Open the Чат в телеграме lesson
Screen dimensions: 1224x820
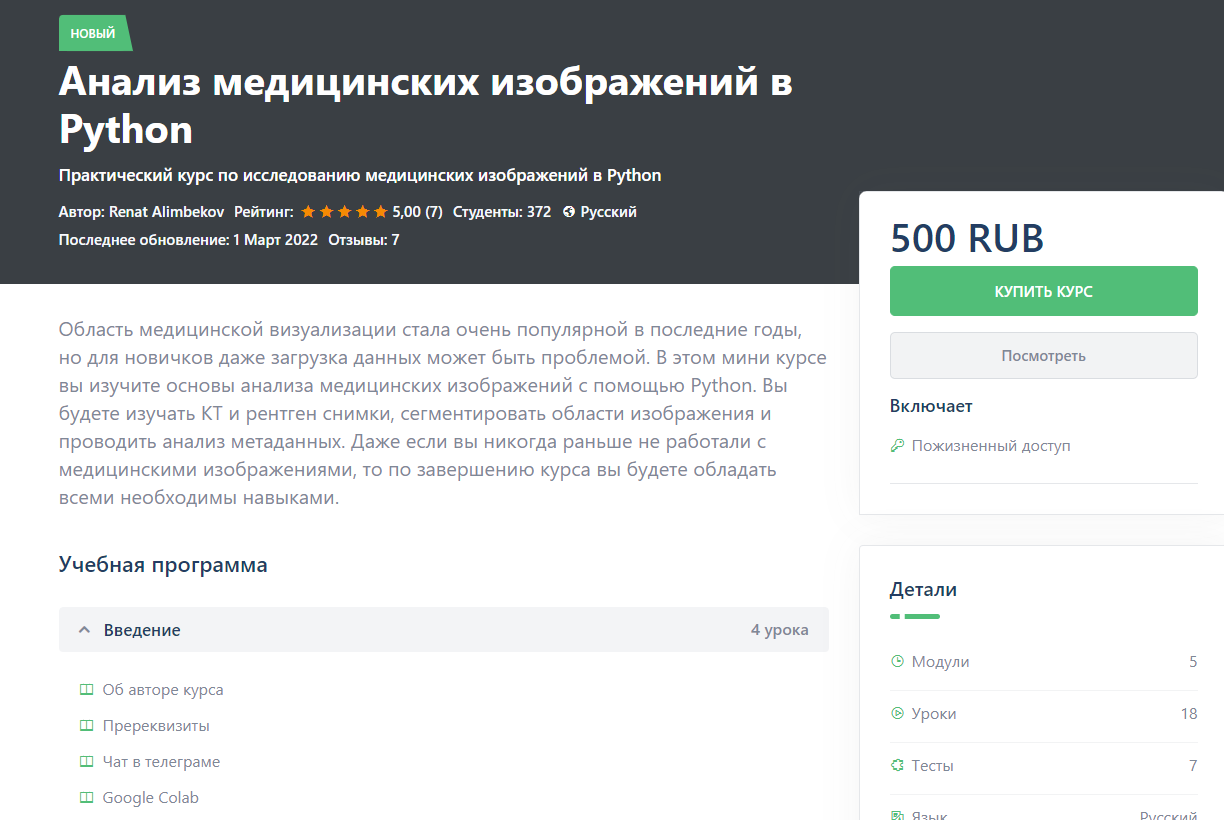[161, 762]
